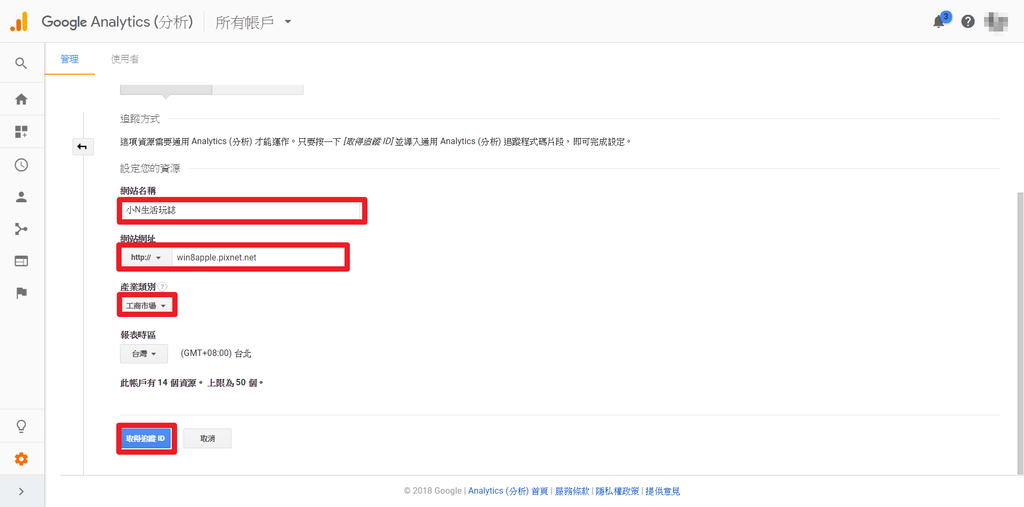Image resolution: width=1024 pixels, height=507 pixels.
Task: Go to Home via house icon
Action: (x=22, y=99)
